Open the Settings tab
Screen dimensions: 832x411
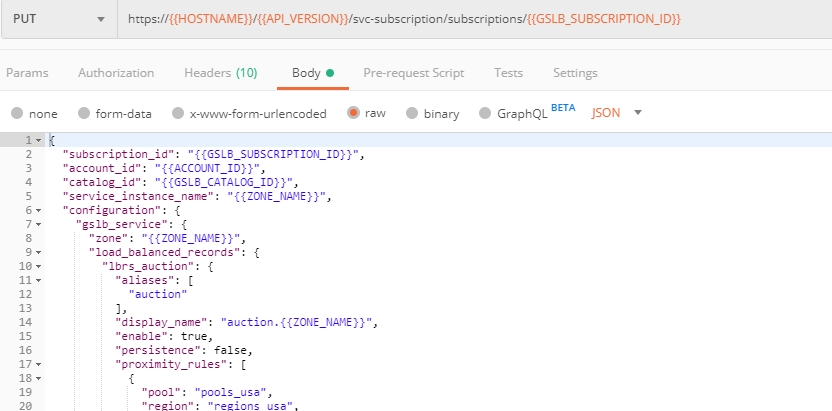point(575,73)
